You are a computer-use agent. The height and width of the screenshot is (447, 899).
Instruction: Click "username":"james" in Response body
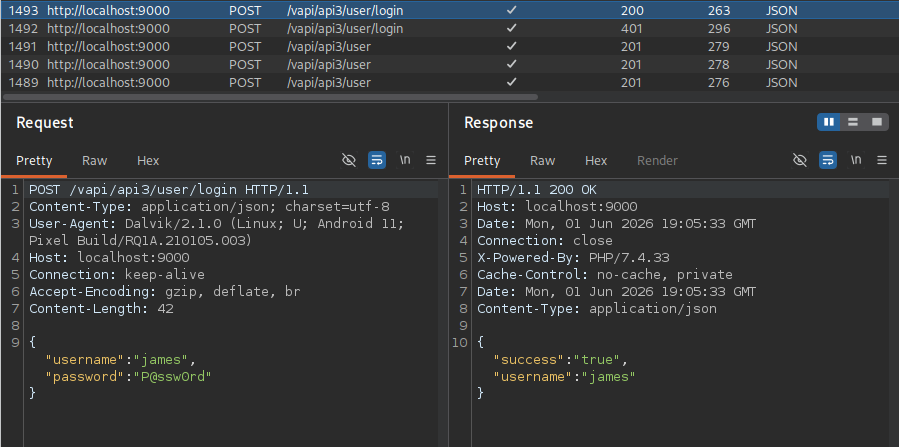[x=565, y=377]
